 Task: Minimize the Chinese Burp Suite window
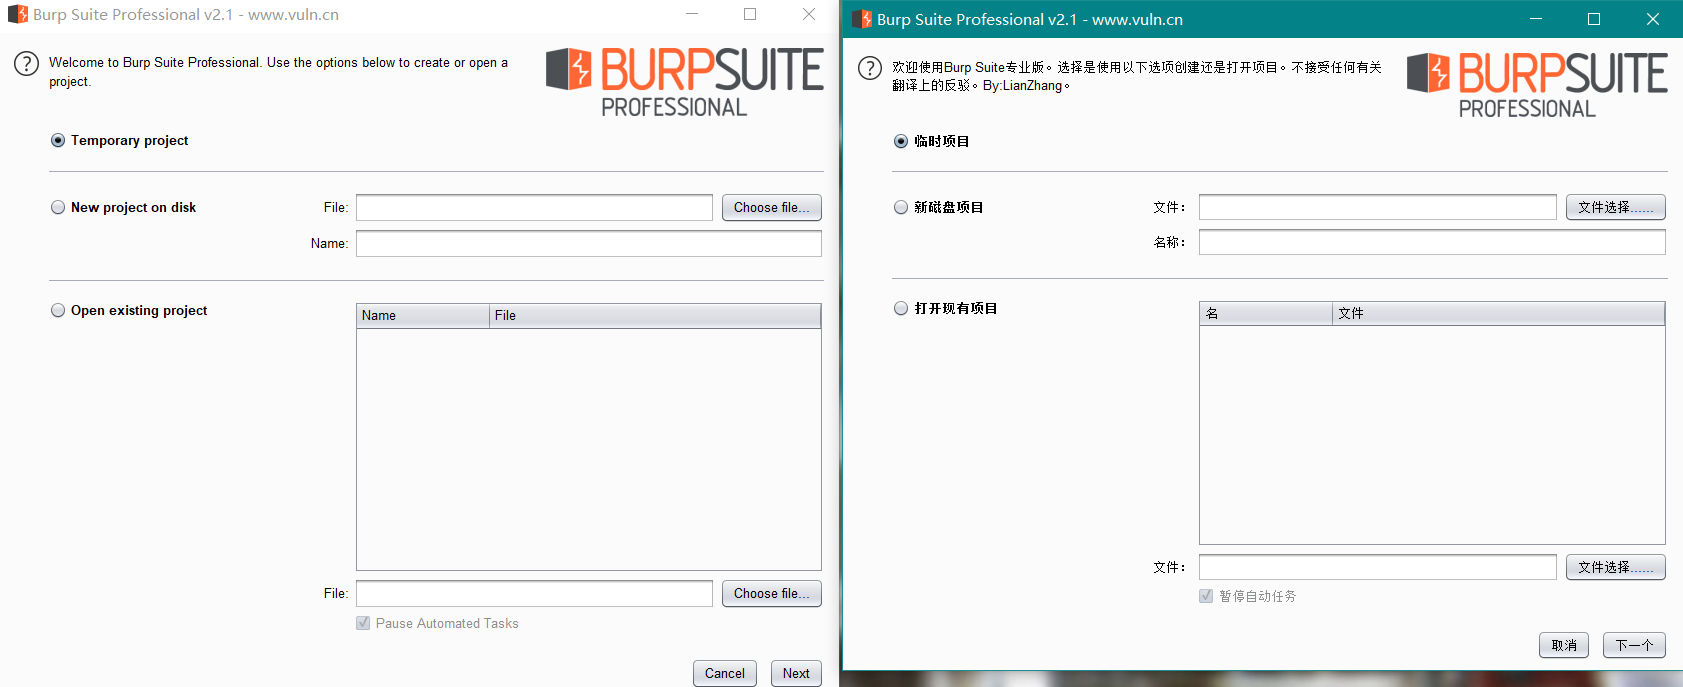tap(1536, 19)
